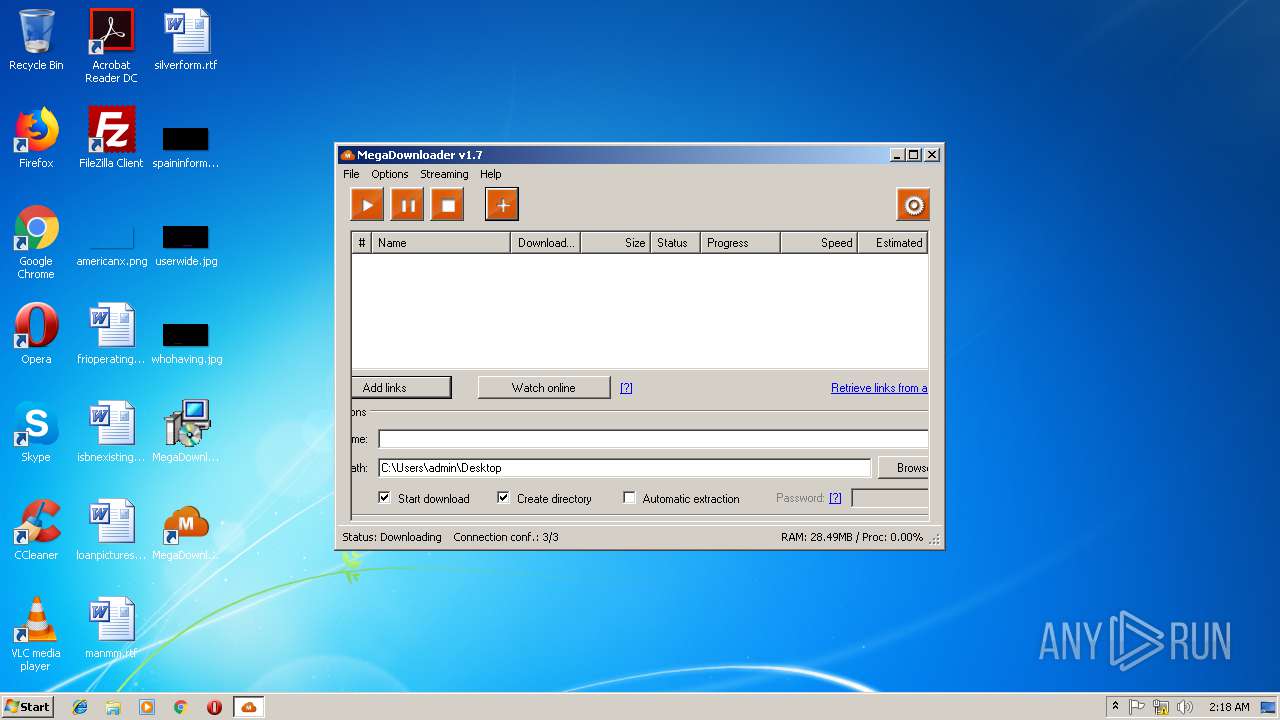
Task: Sort by the # column header
Action: coord(361,243)
